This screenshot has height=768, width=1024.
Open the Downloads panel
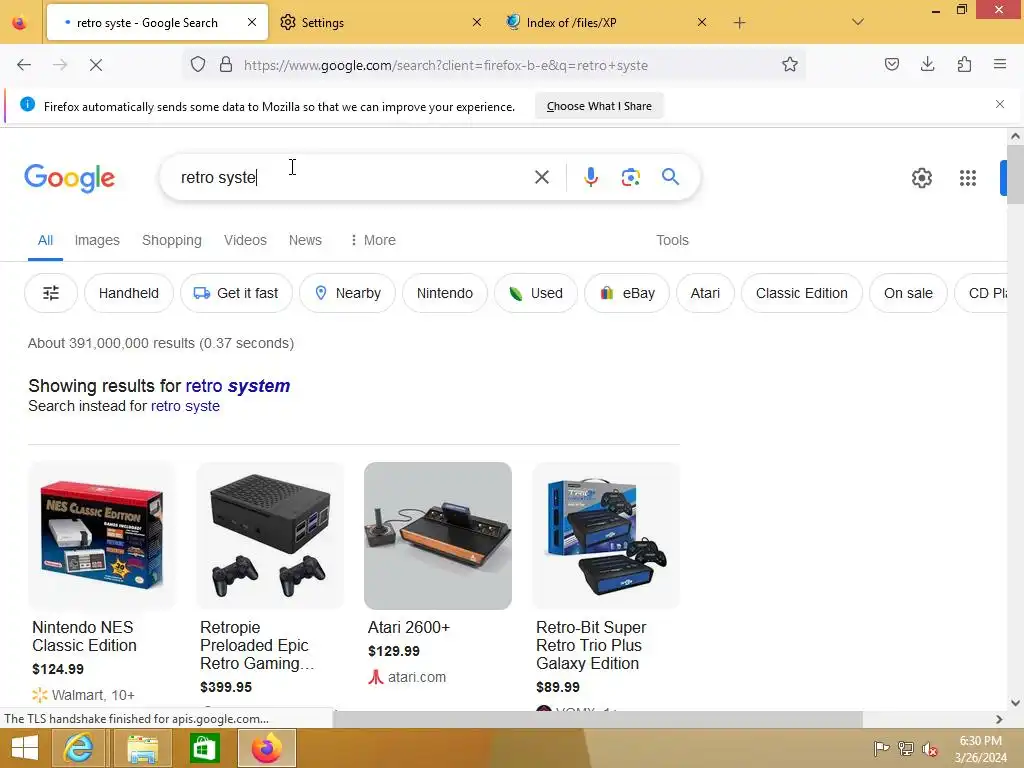point(927,64)
